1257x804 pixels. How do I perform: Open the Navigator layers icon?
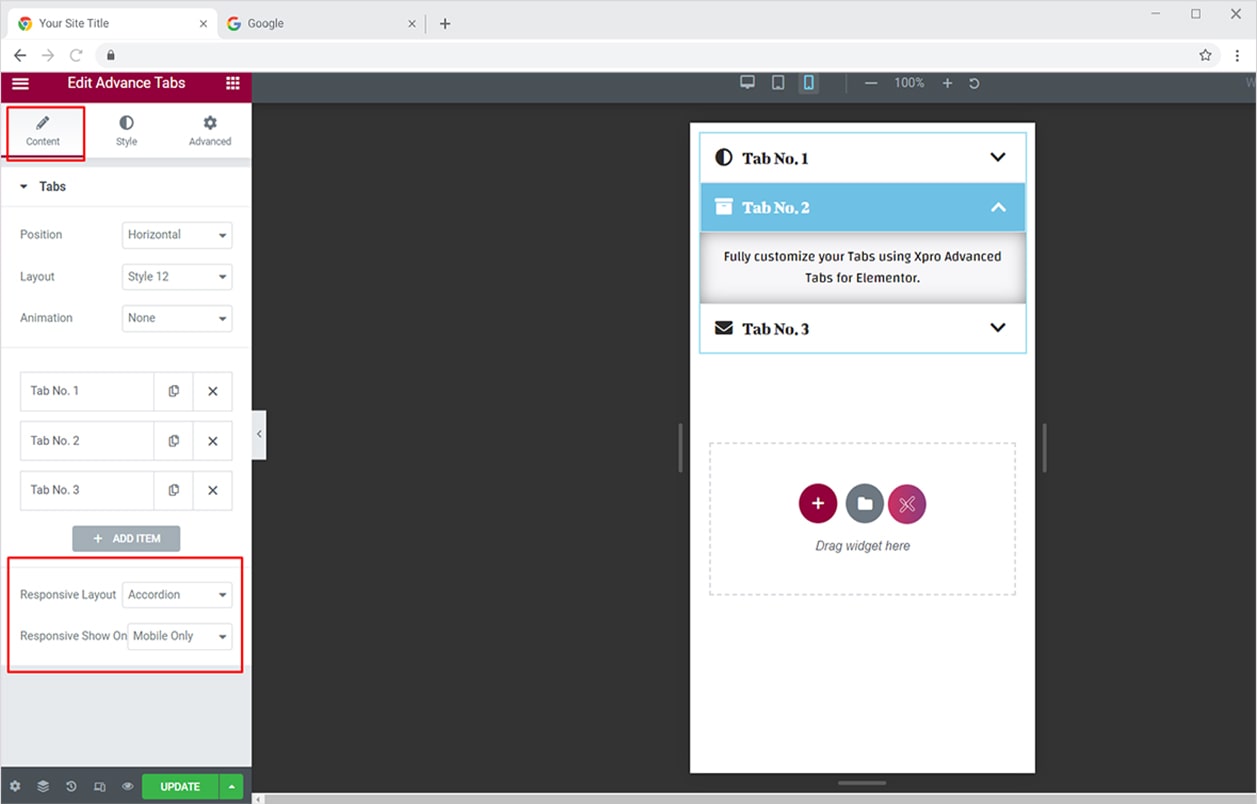point(43,787)
